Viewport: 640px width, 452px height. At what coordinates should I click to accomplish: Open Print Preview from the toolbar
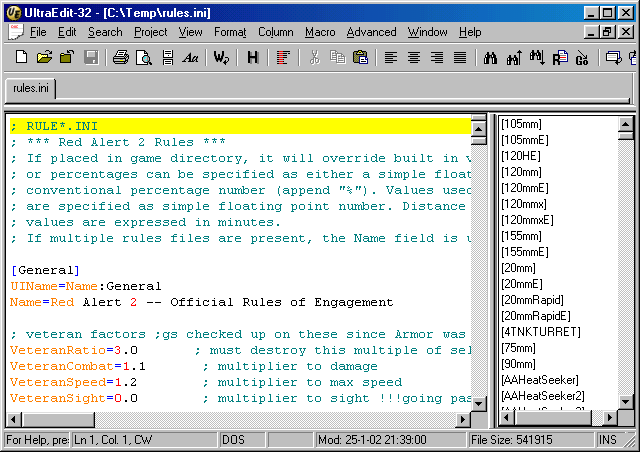click(144, 58)
